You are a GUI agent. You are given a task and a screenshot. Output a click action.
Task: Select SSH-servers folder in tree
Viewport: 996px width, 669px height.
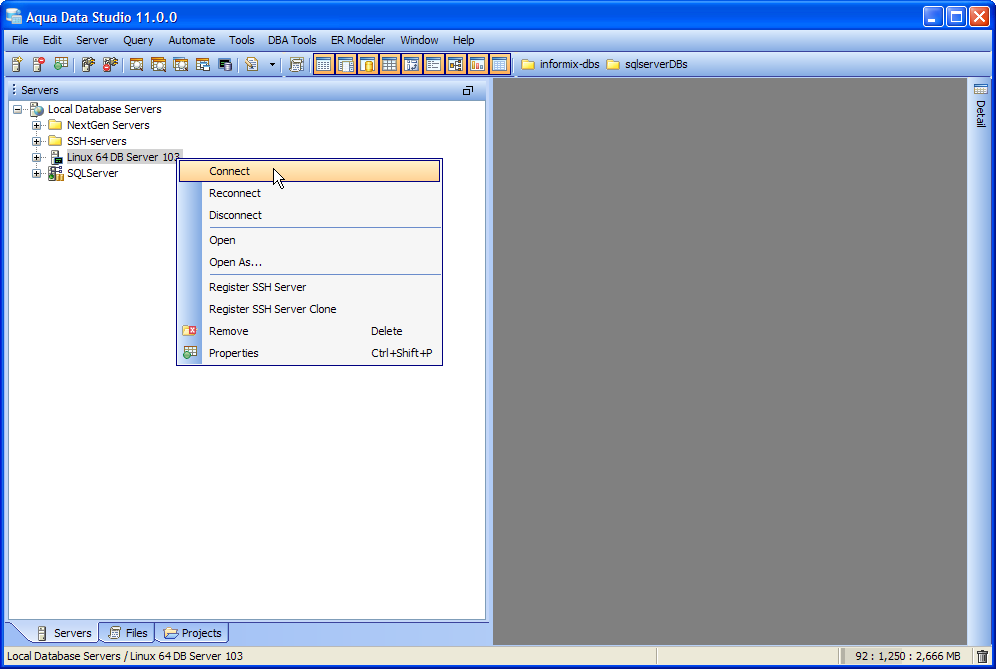97,141
